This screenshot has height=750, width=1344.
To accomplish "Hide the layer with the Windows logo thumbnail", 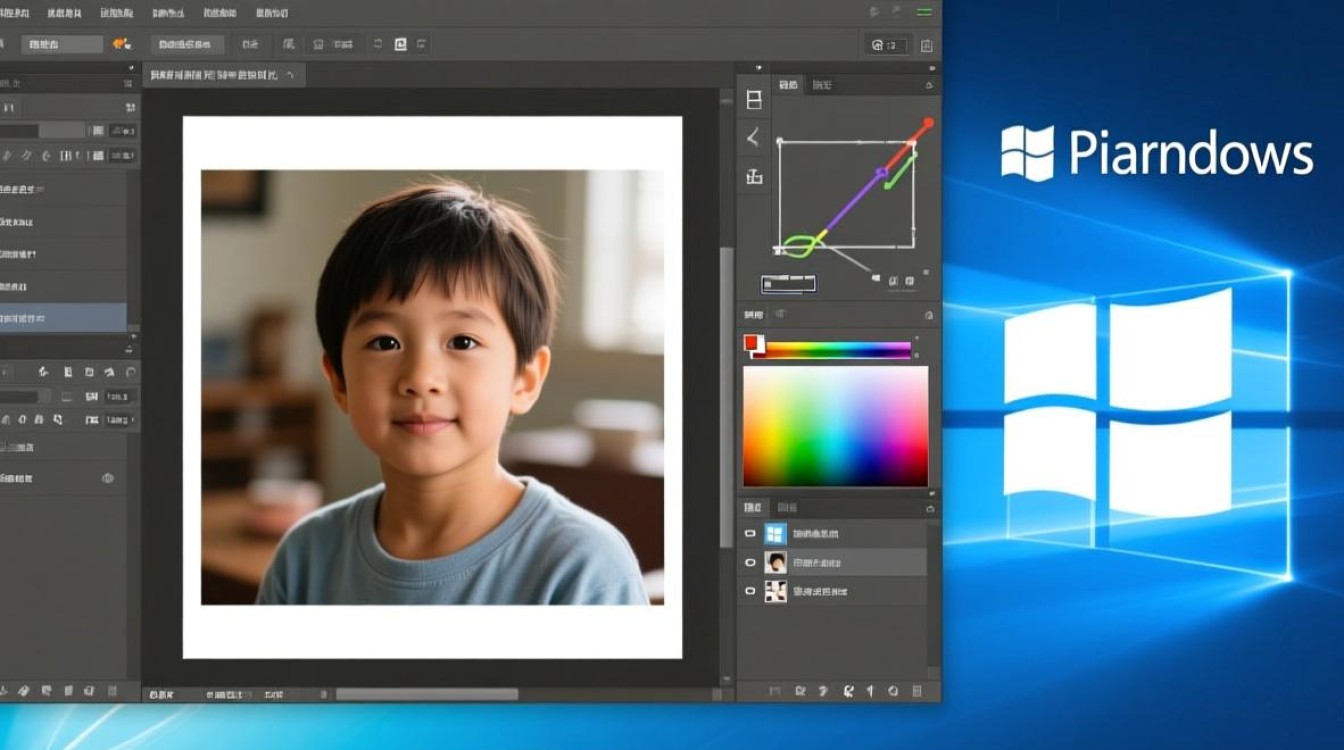I will click(750, 534).
